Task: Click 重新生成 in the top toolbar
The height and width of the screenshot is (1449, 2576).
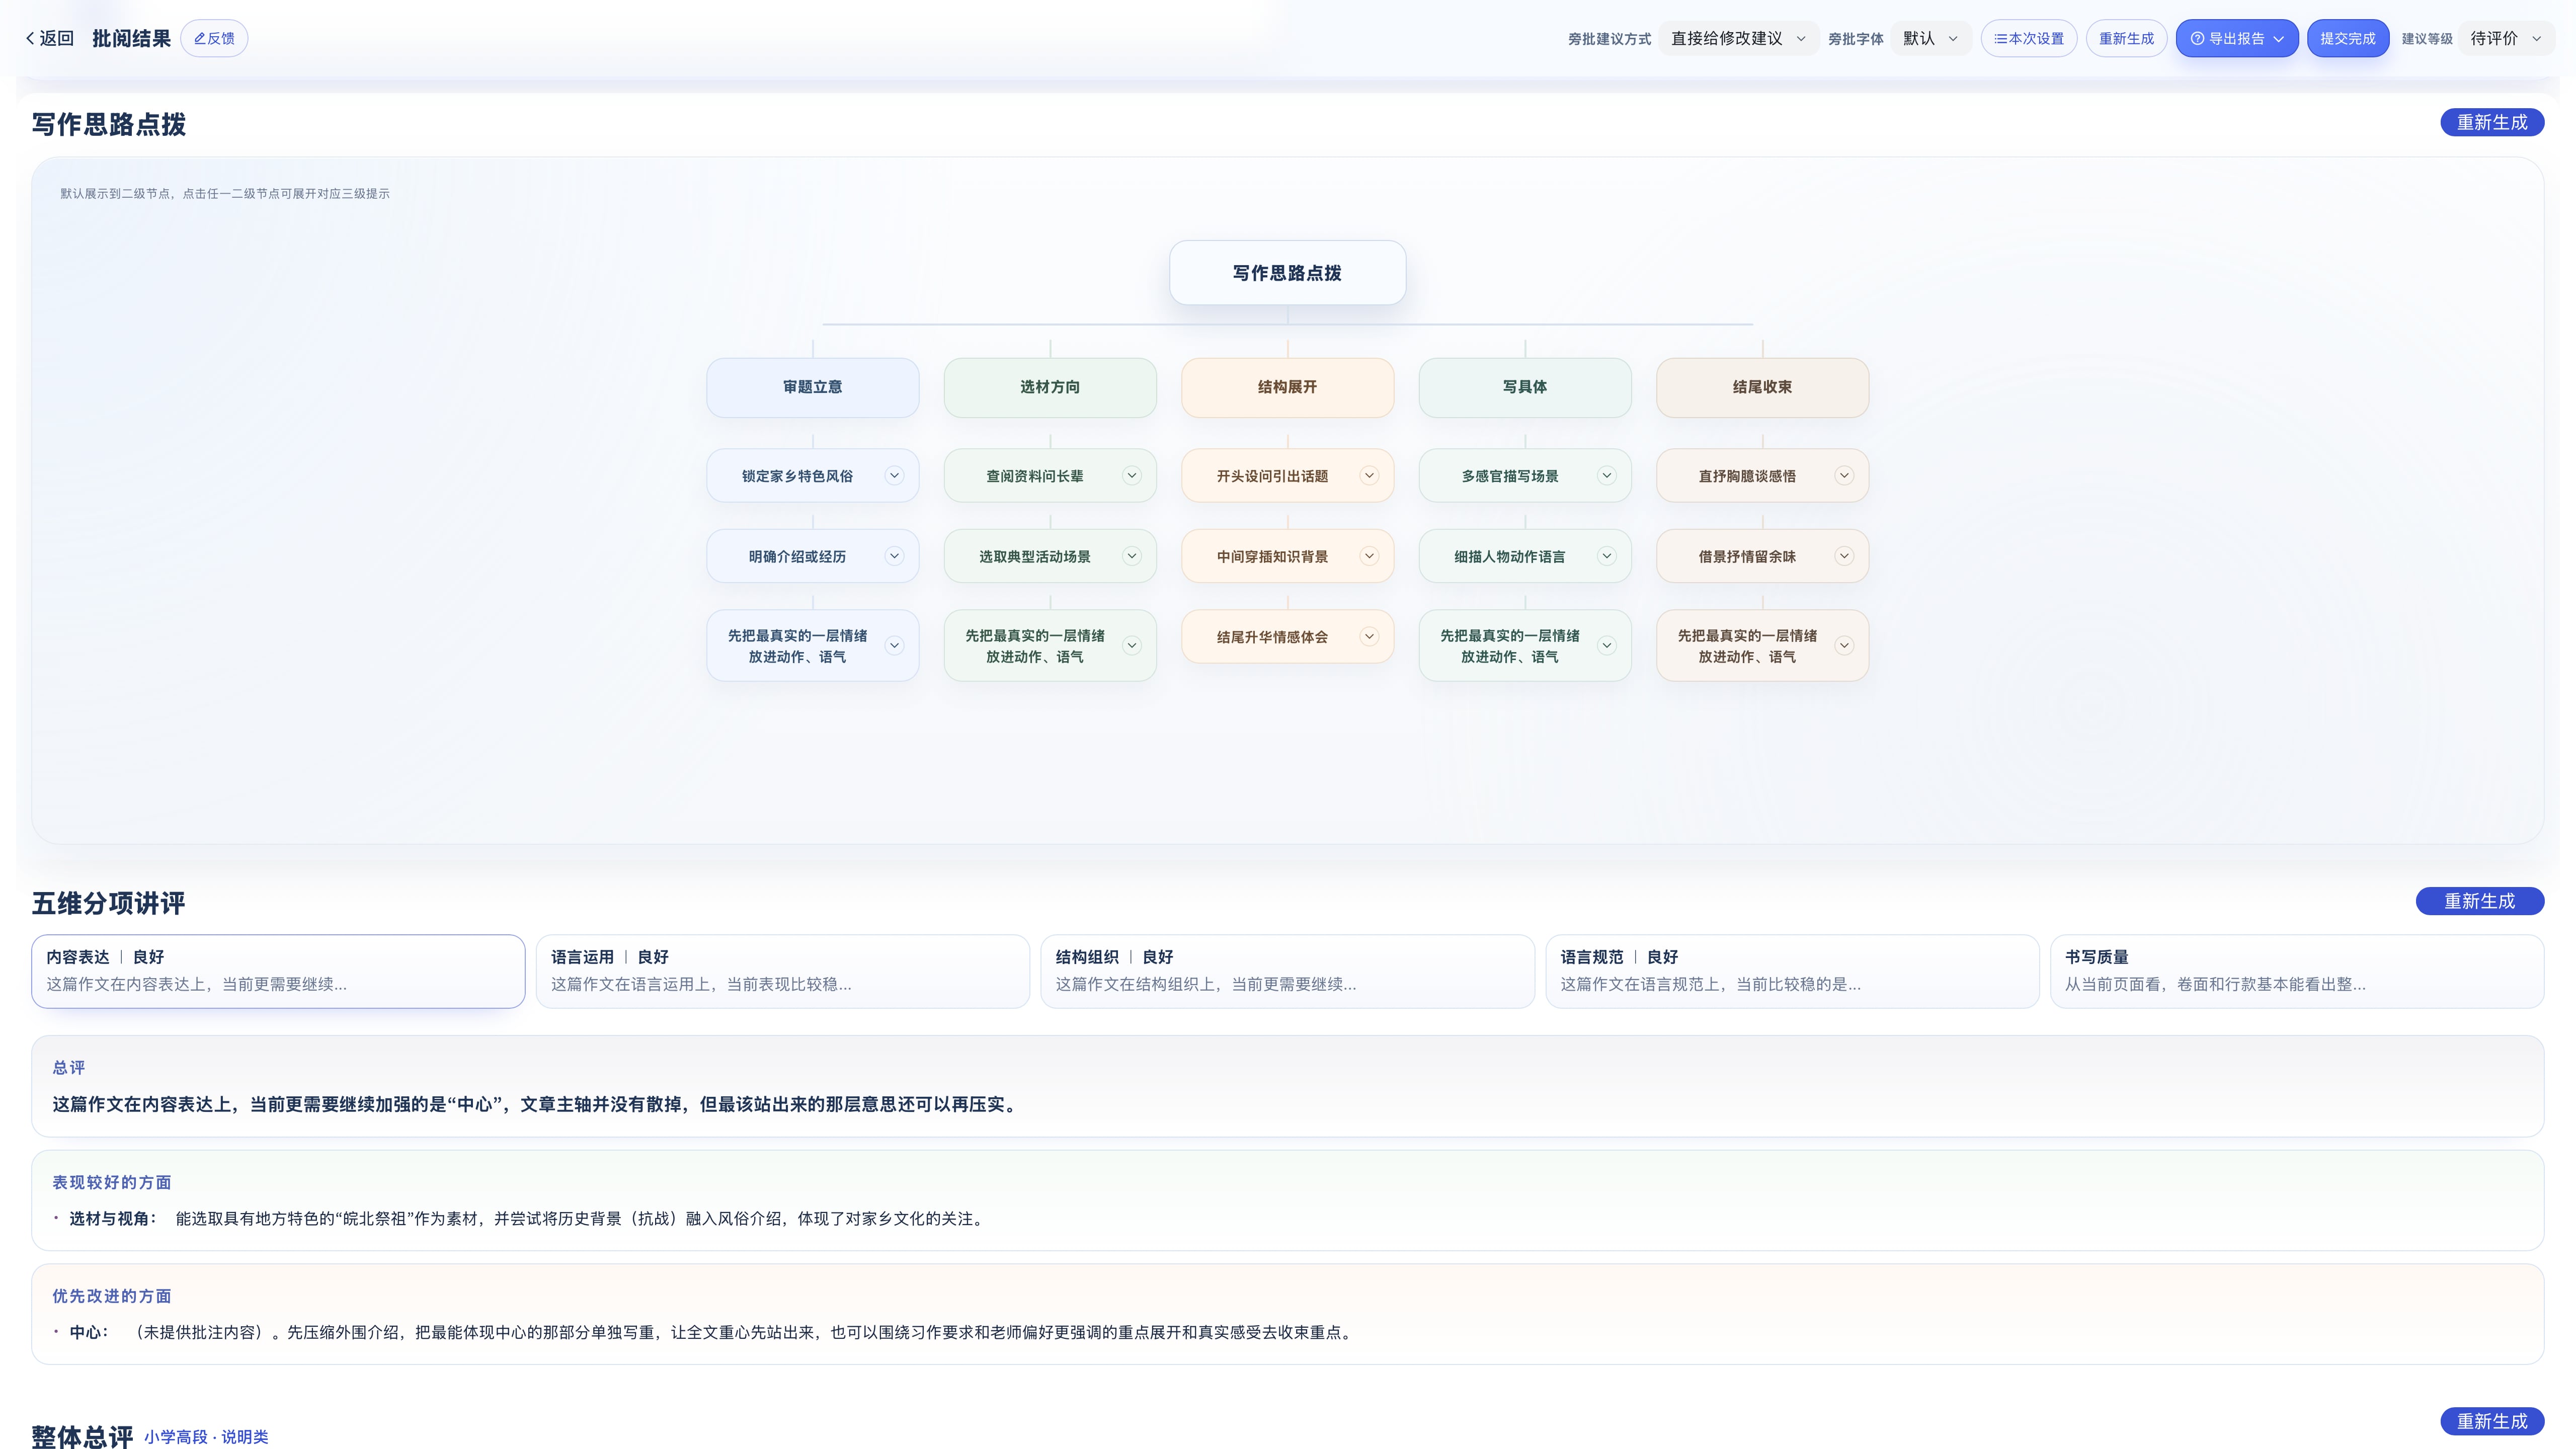Action: coord(2126,38)
